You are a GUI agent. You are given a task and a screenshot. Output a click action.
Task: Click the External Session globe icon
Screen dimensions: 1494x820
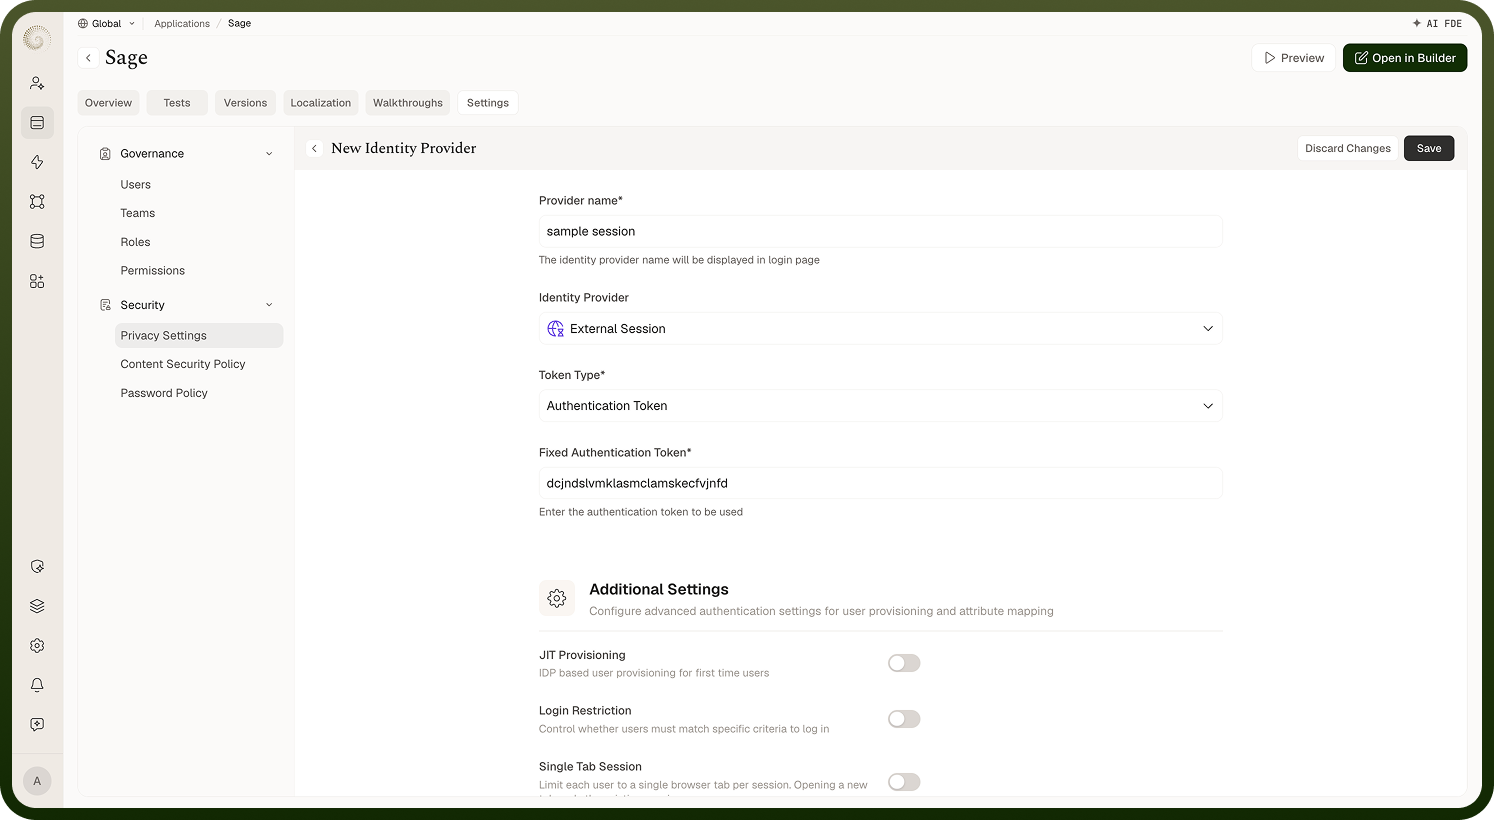556,329
